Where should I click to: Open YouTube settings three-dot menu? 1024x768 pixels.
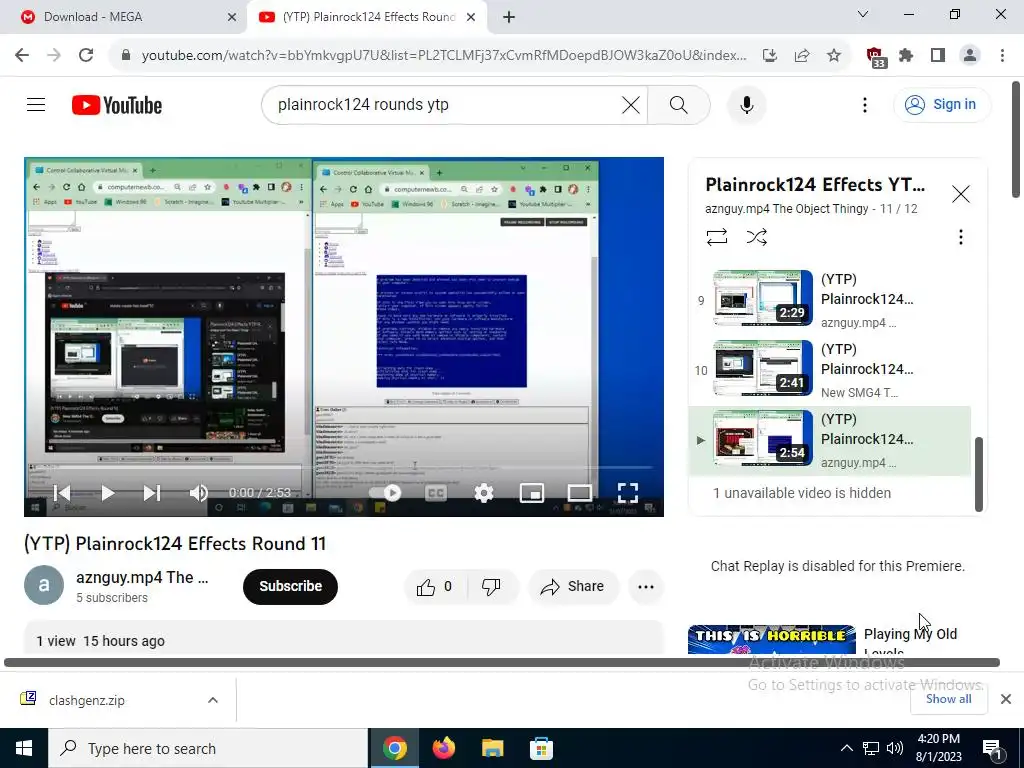coord(865,104)
